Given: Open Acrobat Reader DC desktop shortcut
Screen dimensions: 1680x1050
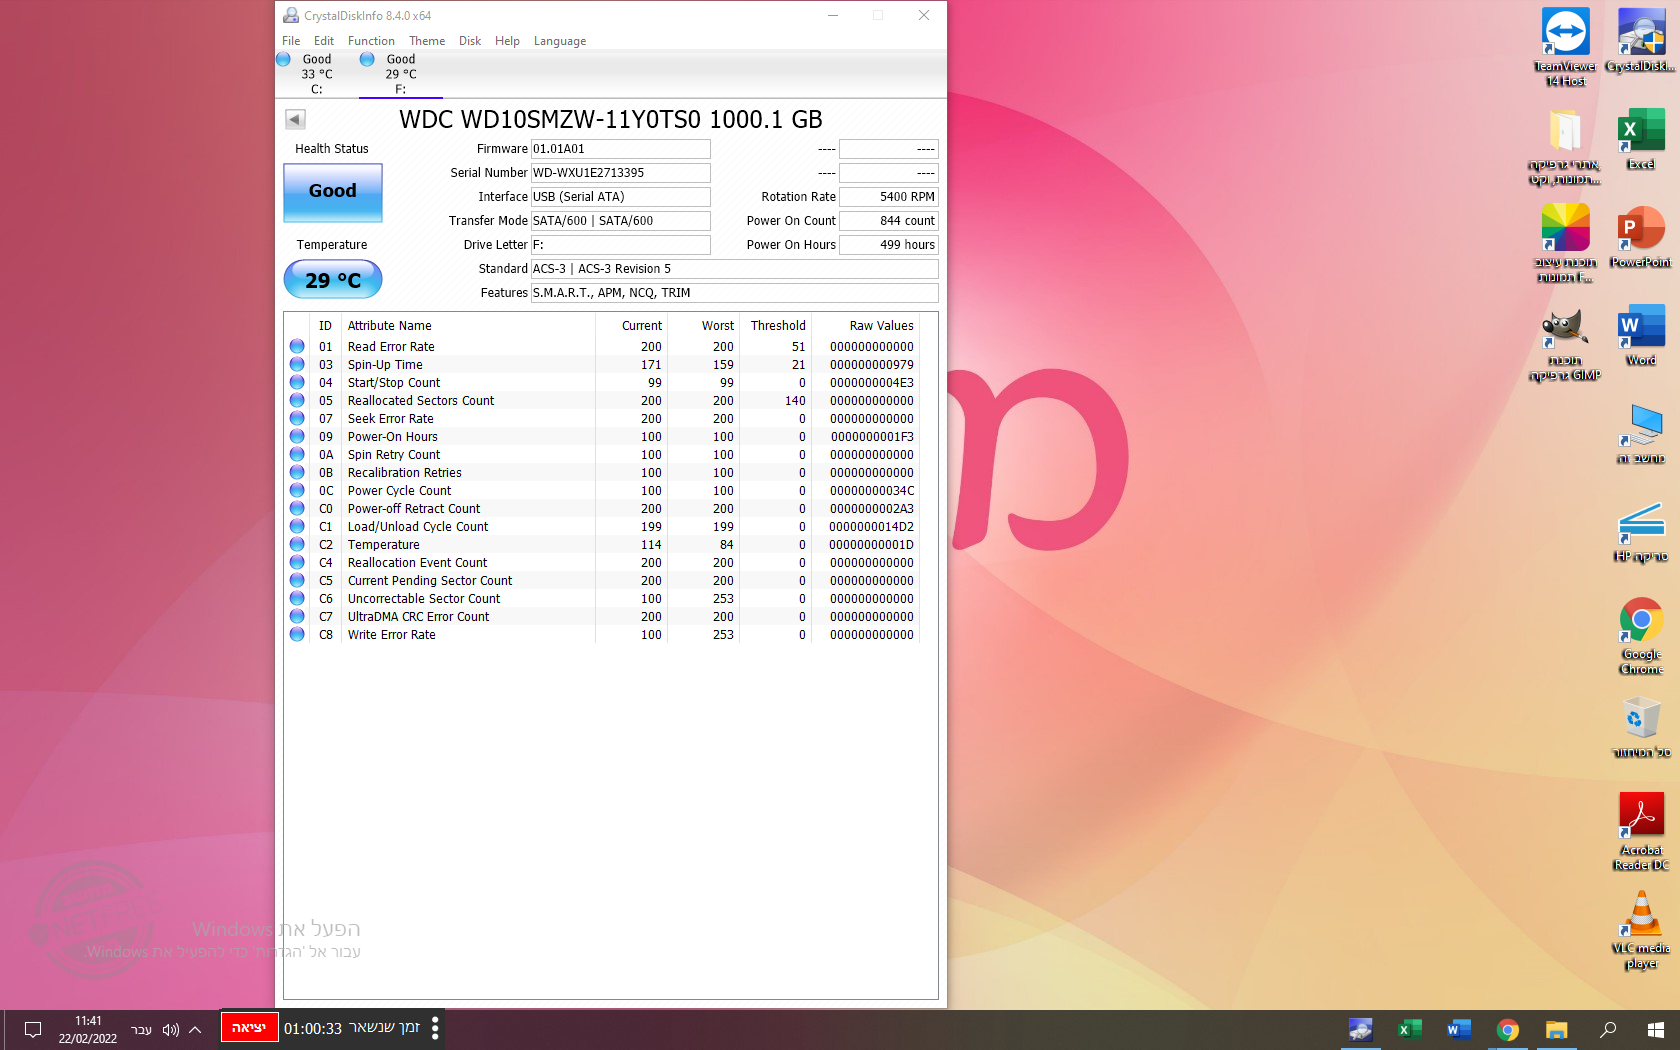Looking at the screenshot, I should pos(1641,832).
